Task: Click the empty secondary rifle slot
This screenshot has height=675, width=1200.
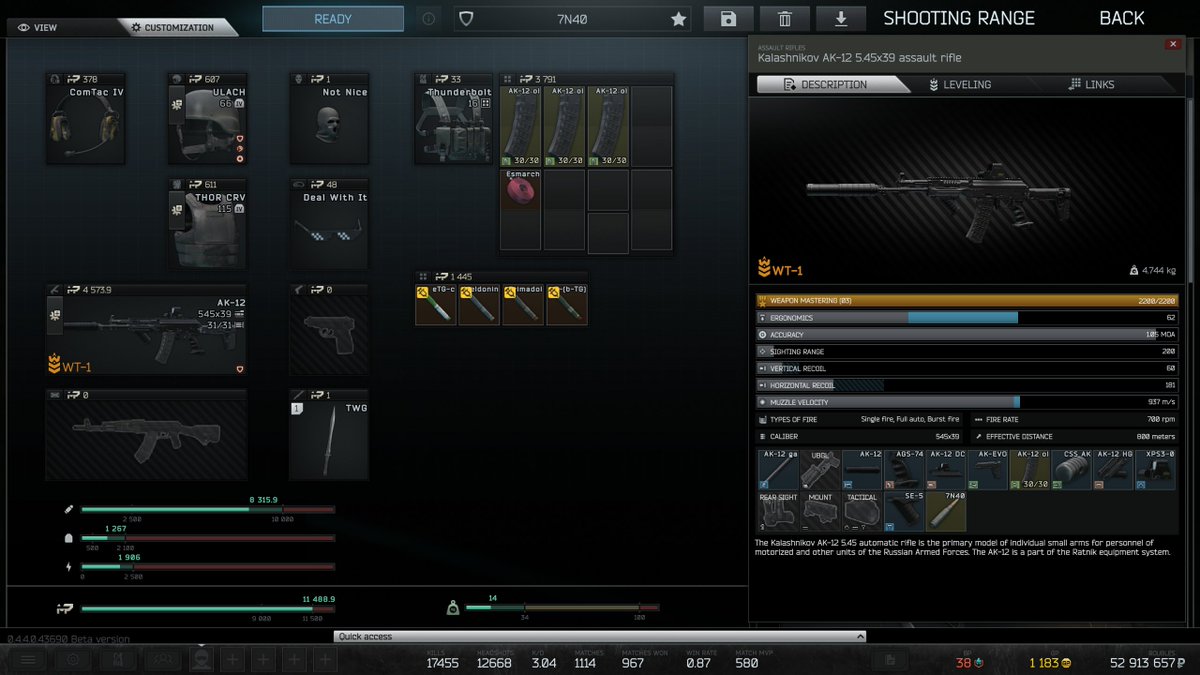Action: click(146, 435)
